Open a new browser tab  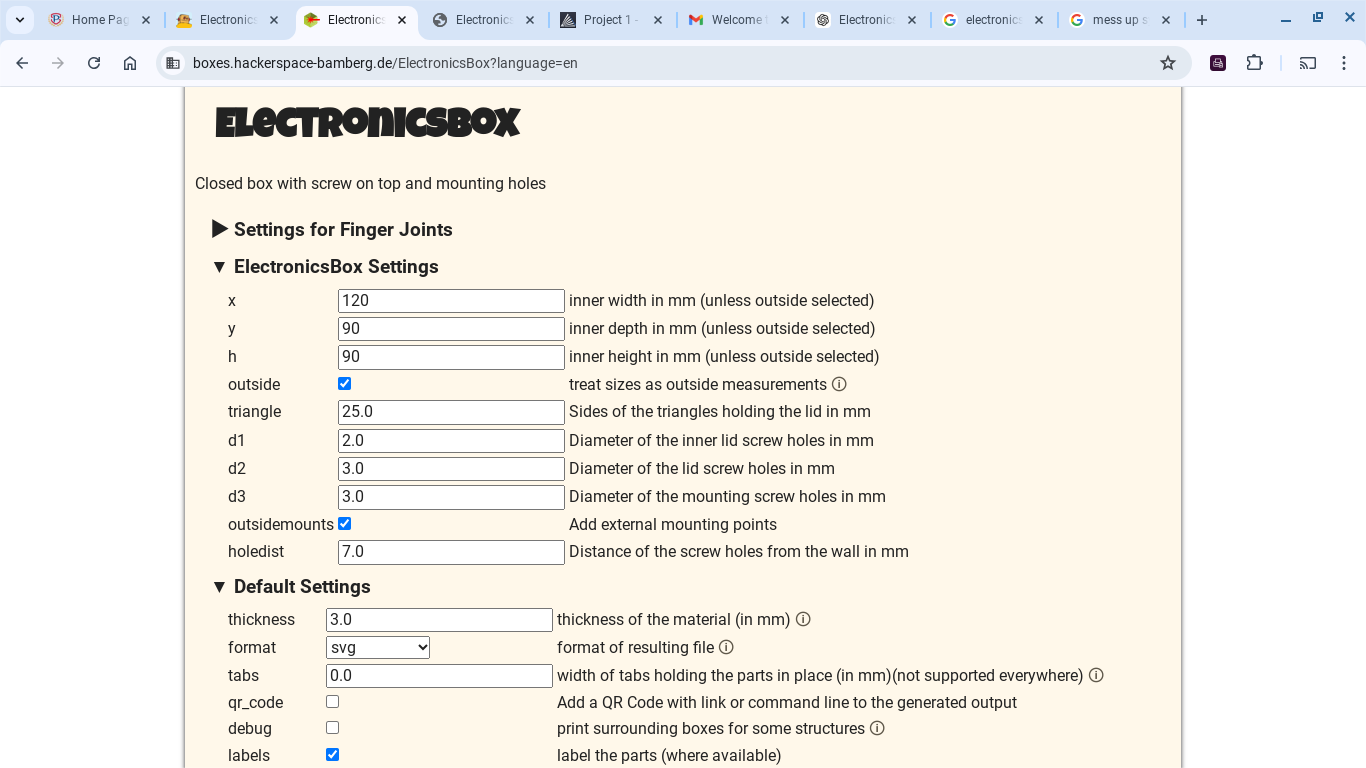(x=1202, y=20)
